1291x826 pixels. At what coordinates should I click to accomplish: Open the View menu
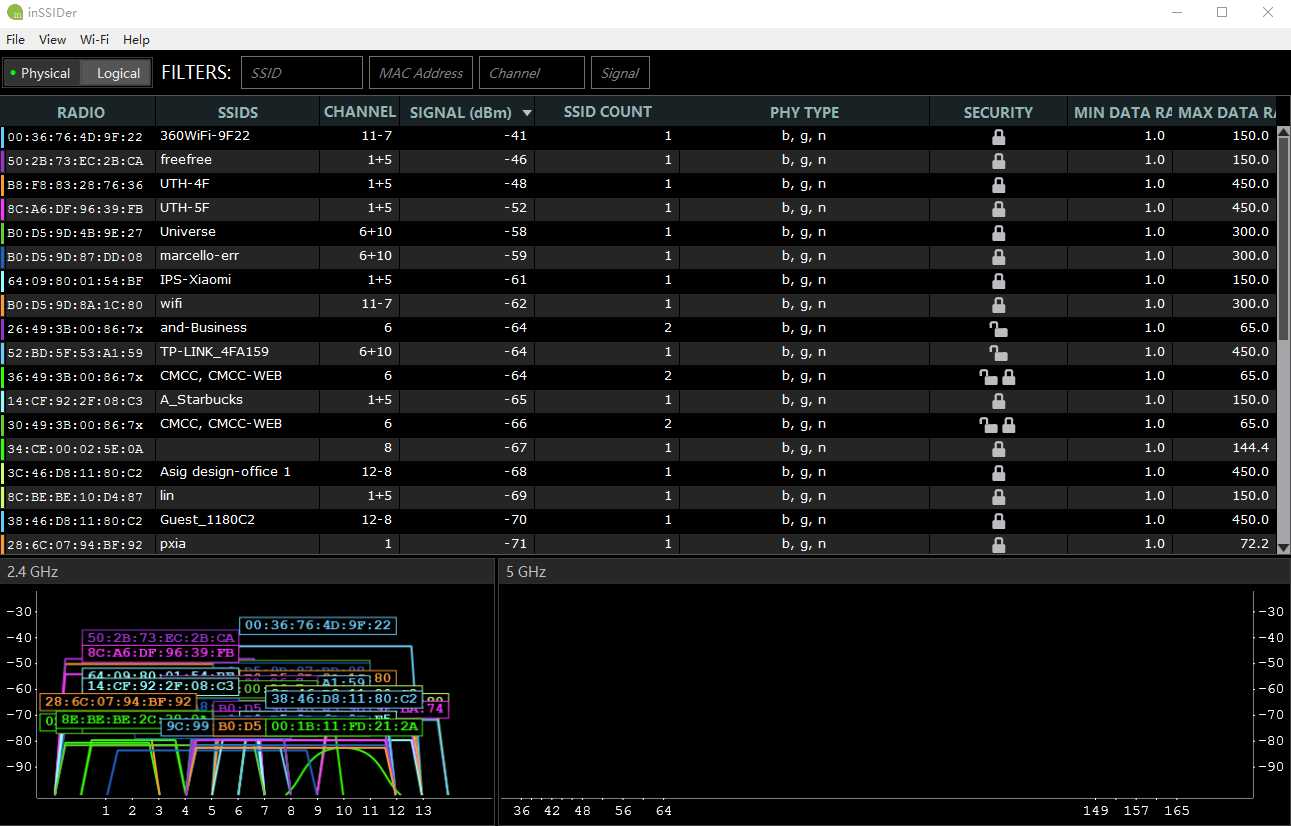(x=52, y=40)
